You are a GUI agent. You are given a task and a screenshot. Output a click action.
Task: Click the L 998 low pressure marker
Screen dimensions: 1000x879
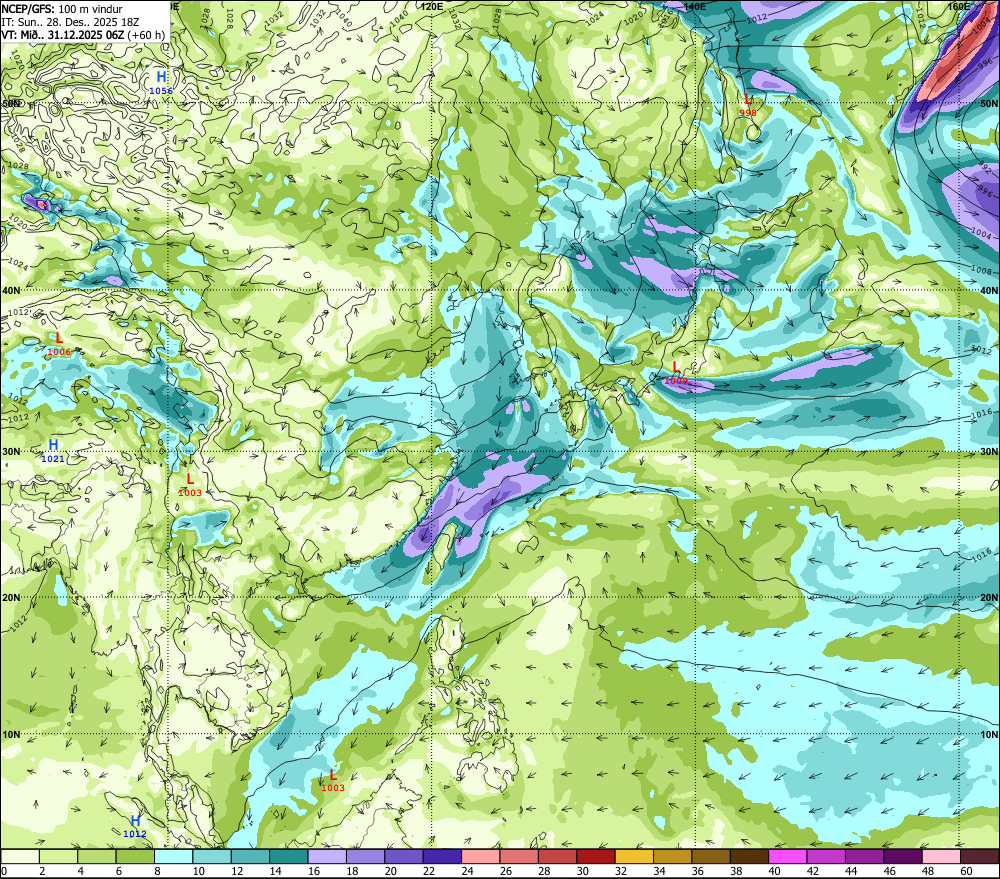[x=748, y=105]
